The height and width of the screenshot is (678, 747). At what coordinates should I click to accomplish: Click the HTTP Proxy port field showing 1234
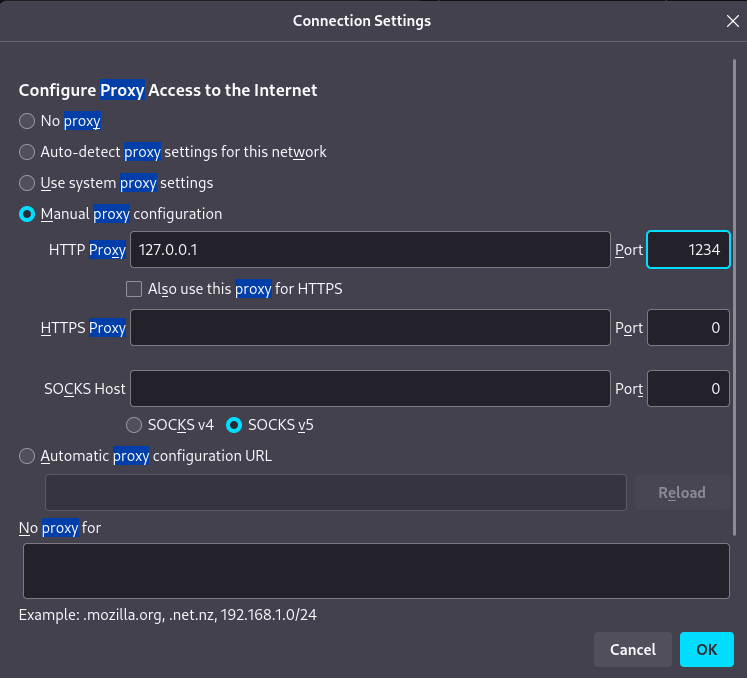(x=688, y=250)
